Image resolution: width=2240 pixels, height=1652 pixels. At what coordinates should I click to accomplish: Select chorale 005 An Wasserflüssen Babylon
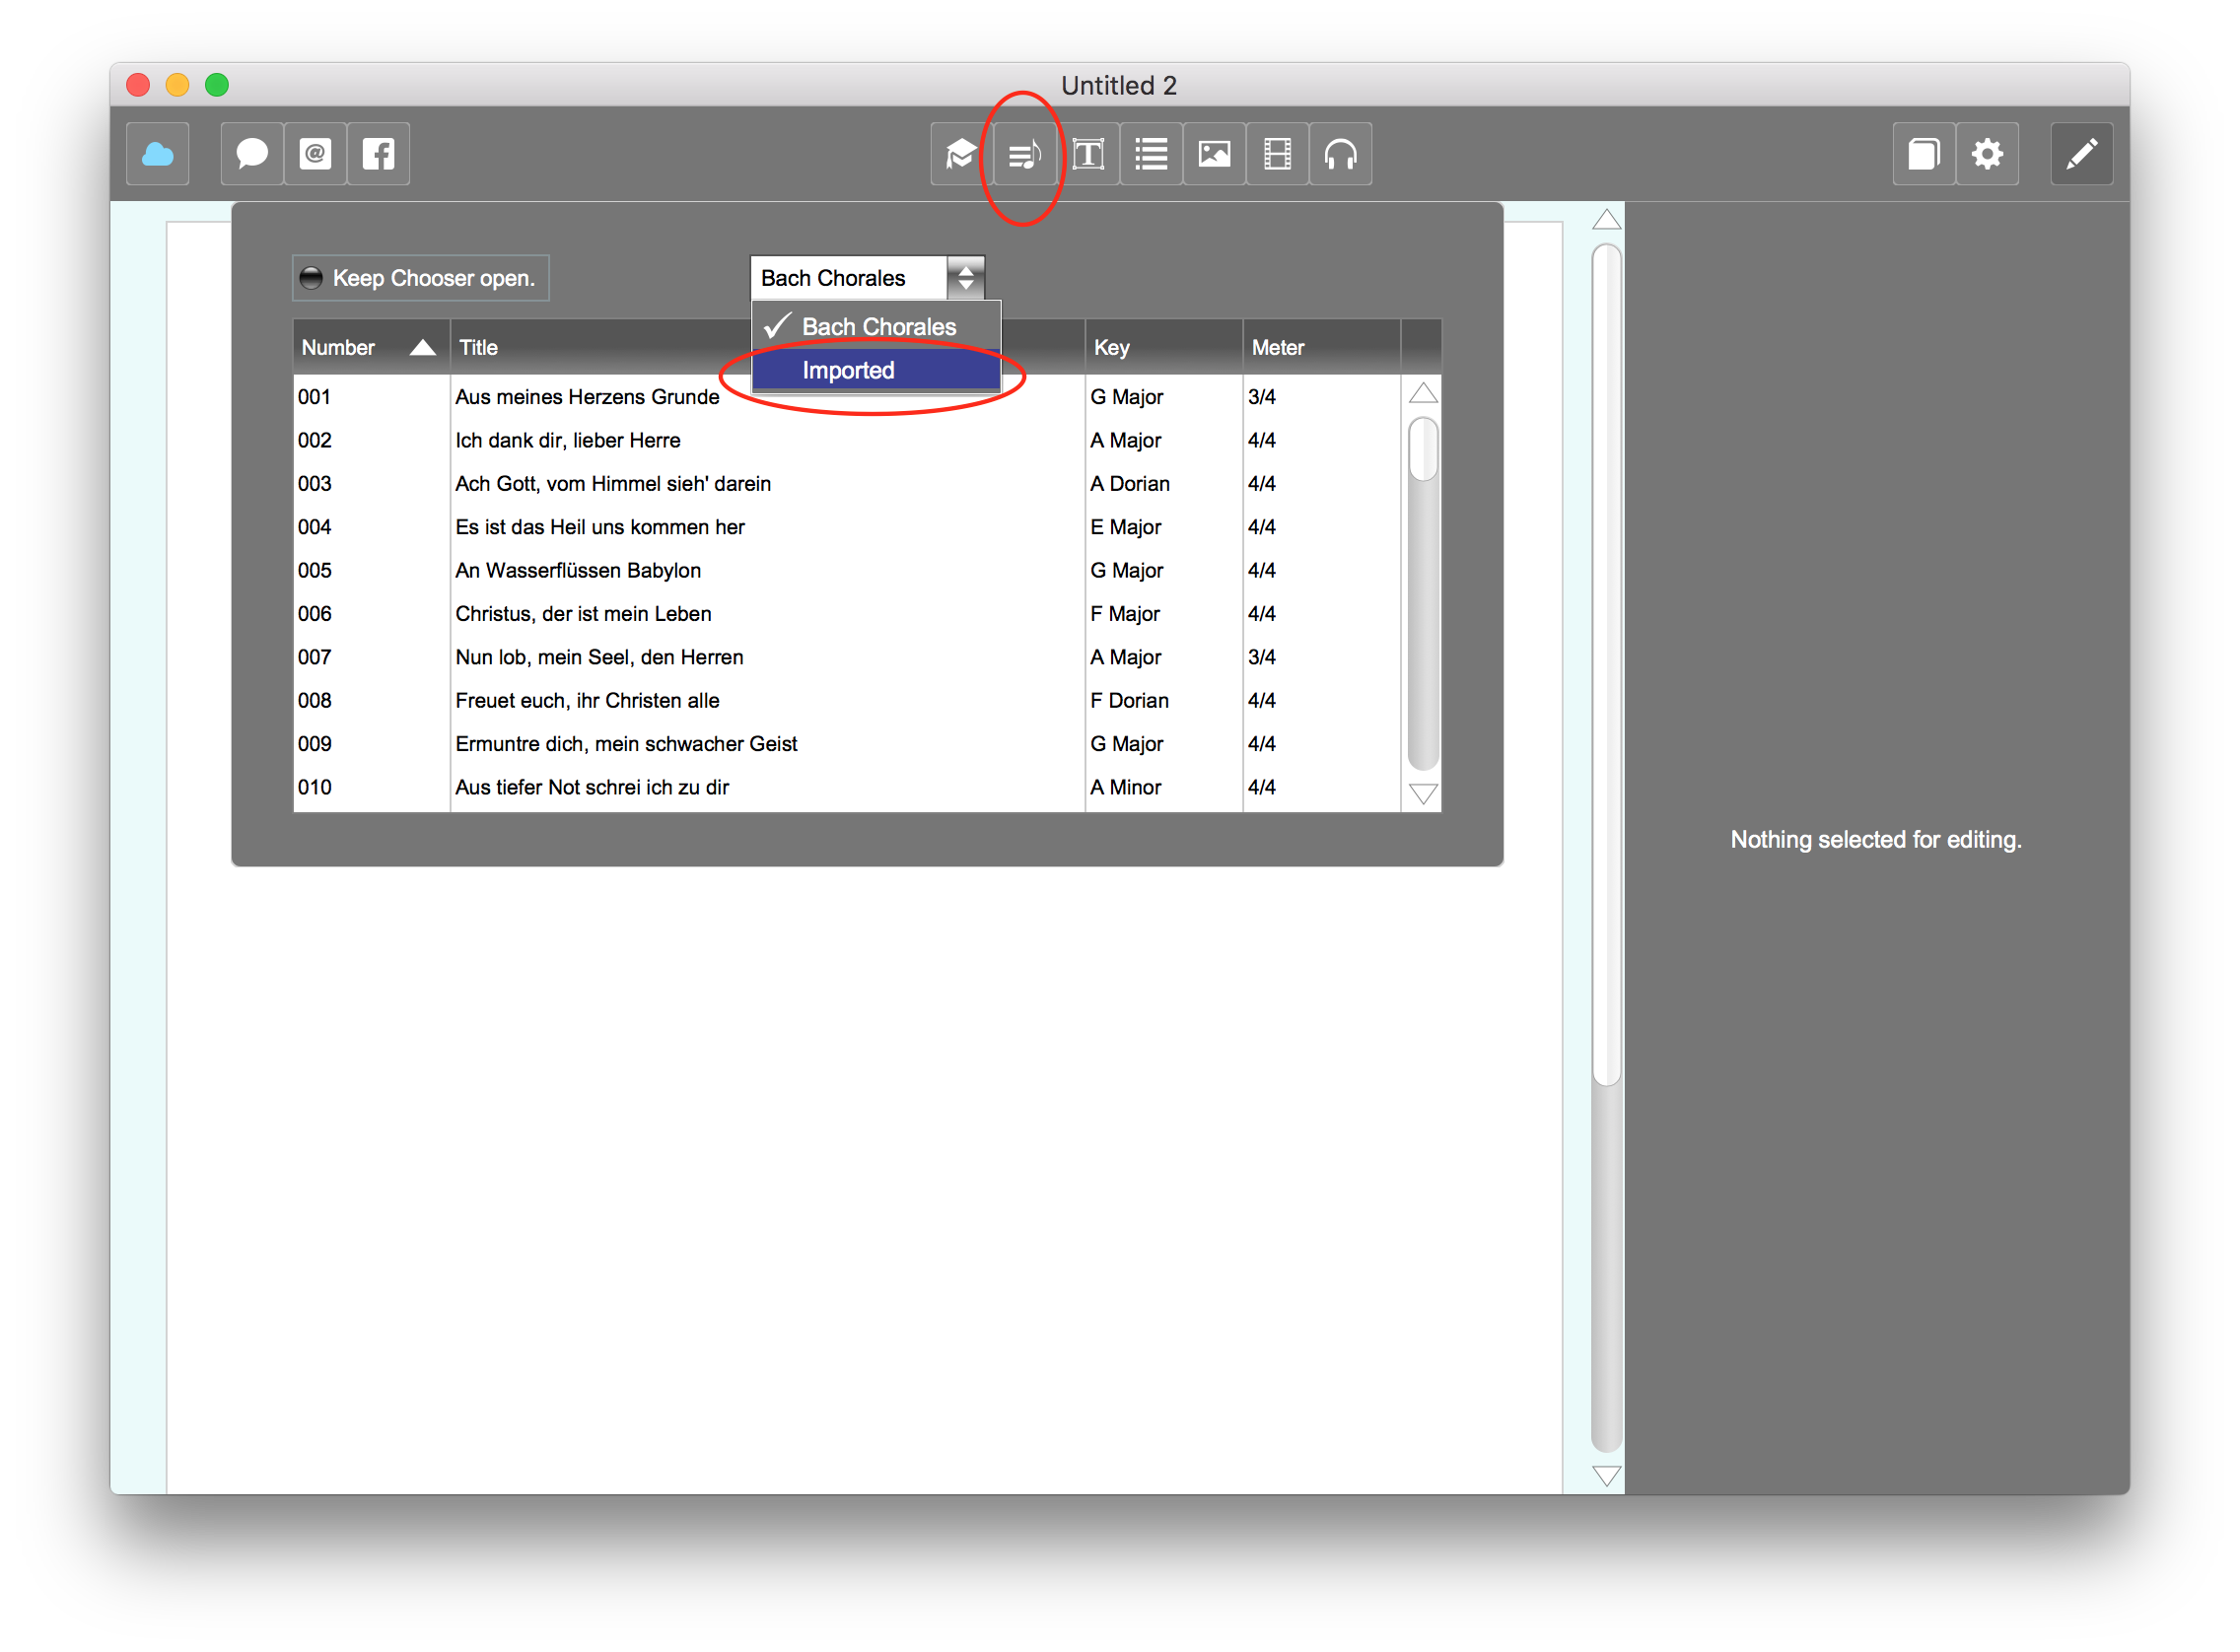pyautogui.click(x=577, y=570)
